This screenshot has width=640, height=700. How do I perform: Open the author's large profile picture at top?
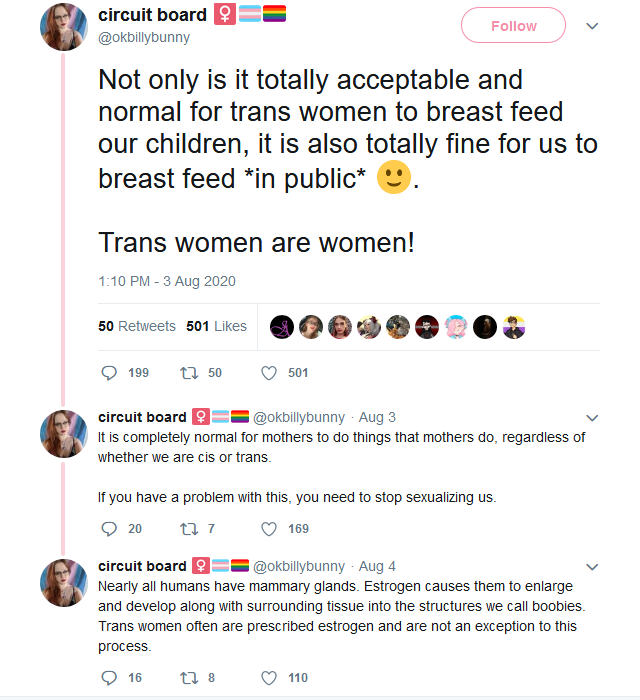[x=64, y=27]
